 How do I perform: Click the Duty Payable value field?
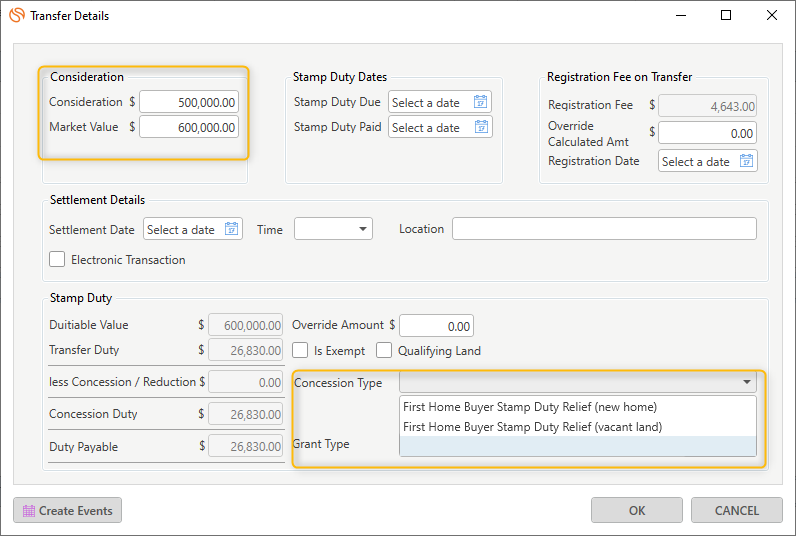coord(245,446)
